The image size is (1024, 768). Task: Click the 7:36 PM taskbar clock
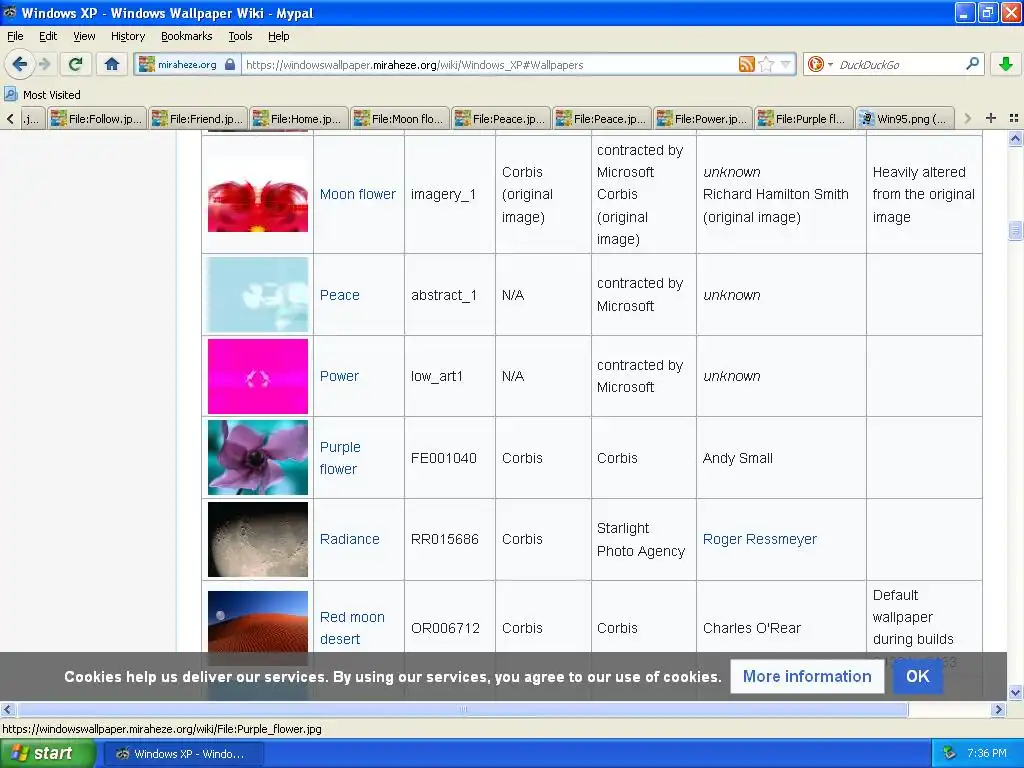point(987,754)
